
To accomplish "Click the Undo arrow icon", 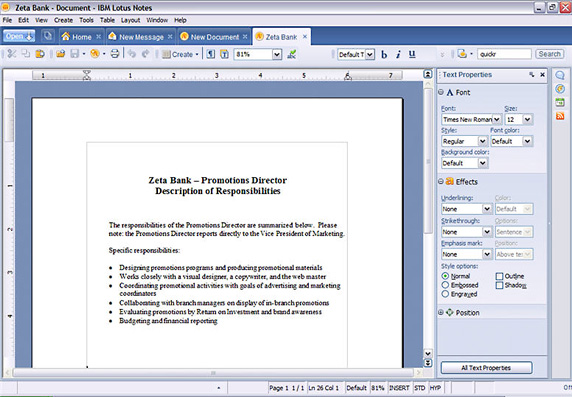I will click(132, 54).
